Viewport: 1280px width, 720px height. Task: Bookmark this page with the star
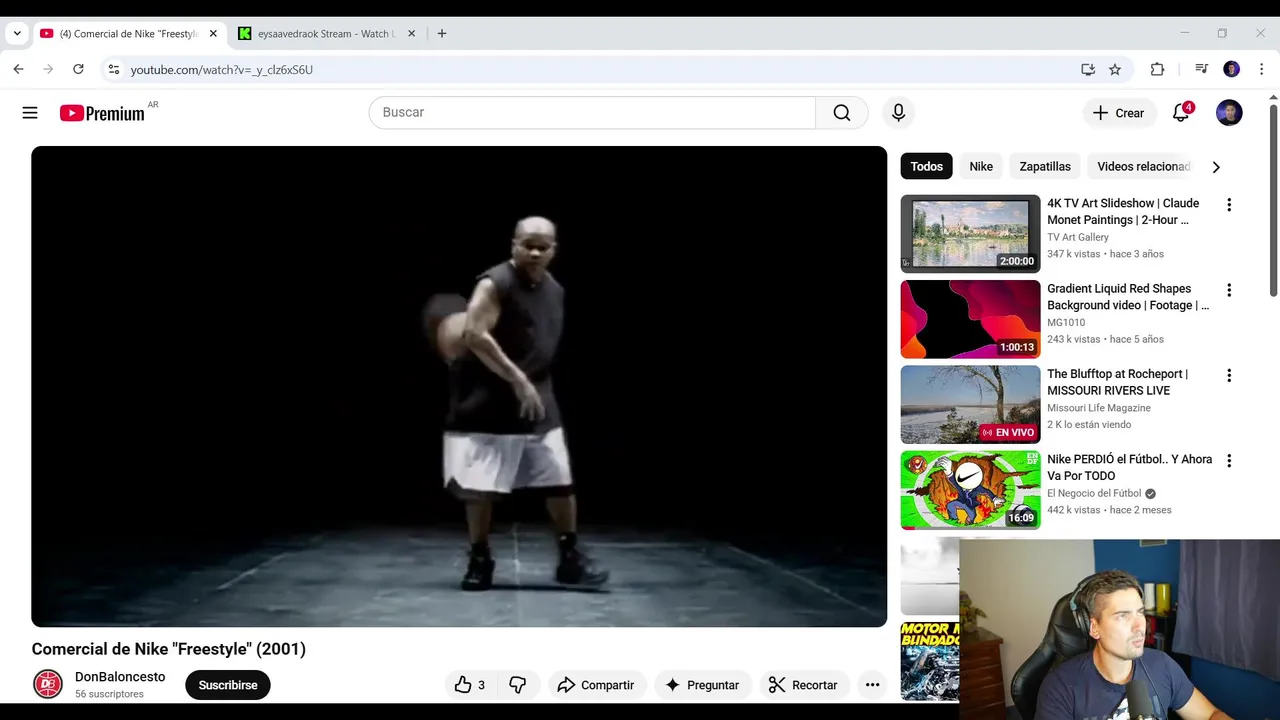click(x=1115, y=69)
